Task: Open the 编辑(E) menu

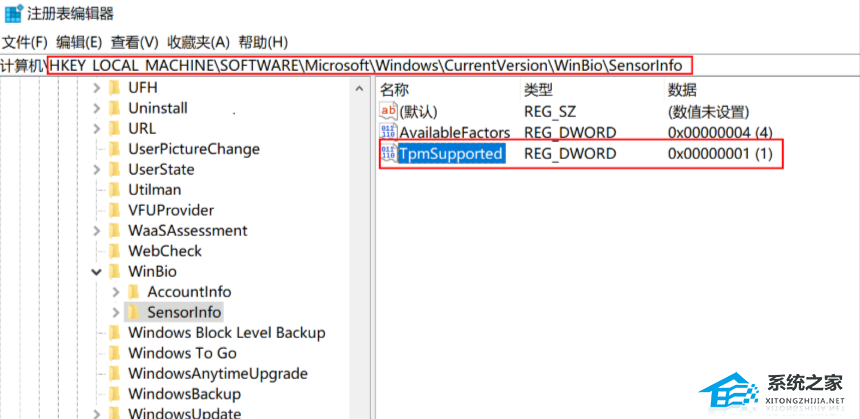Action: pyautogui.click(x=80, y=42)
